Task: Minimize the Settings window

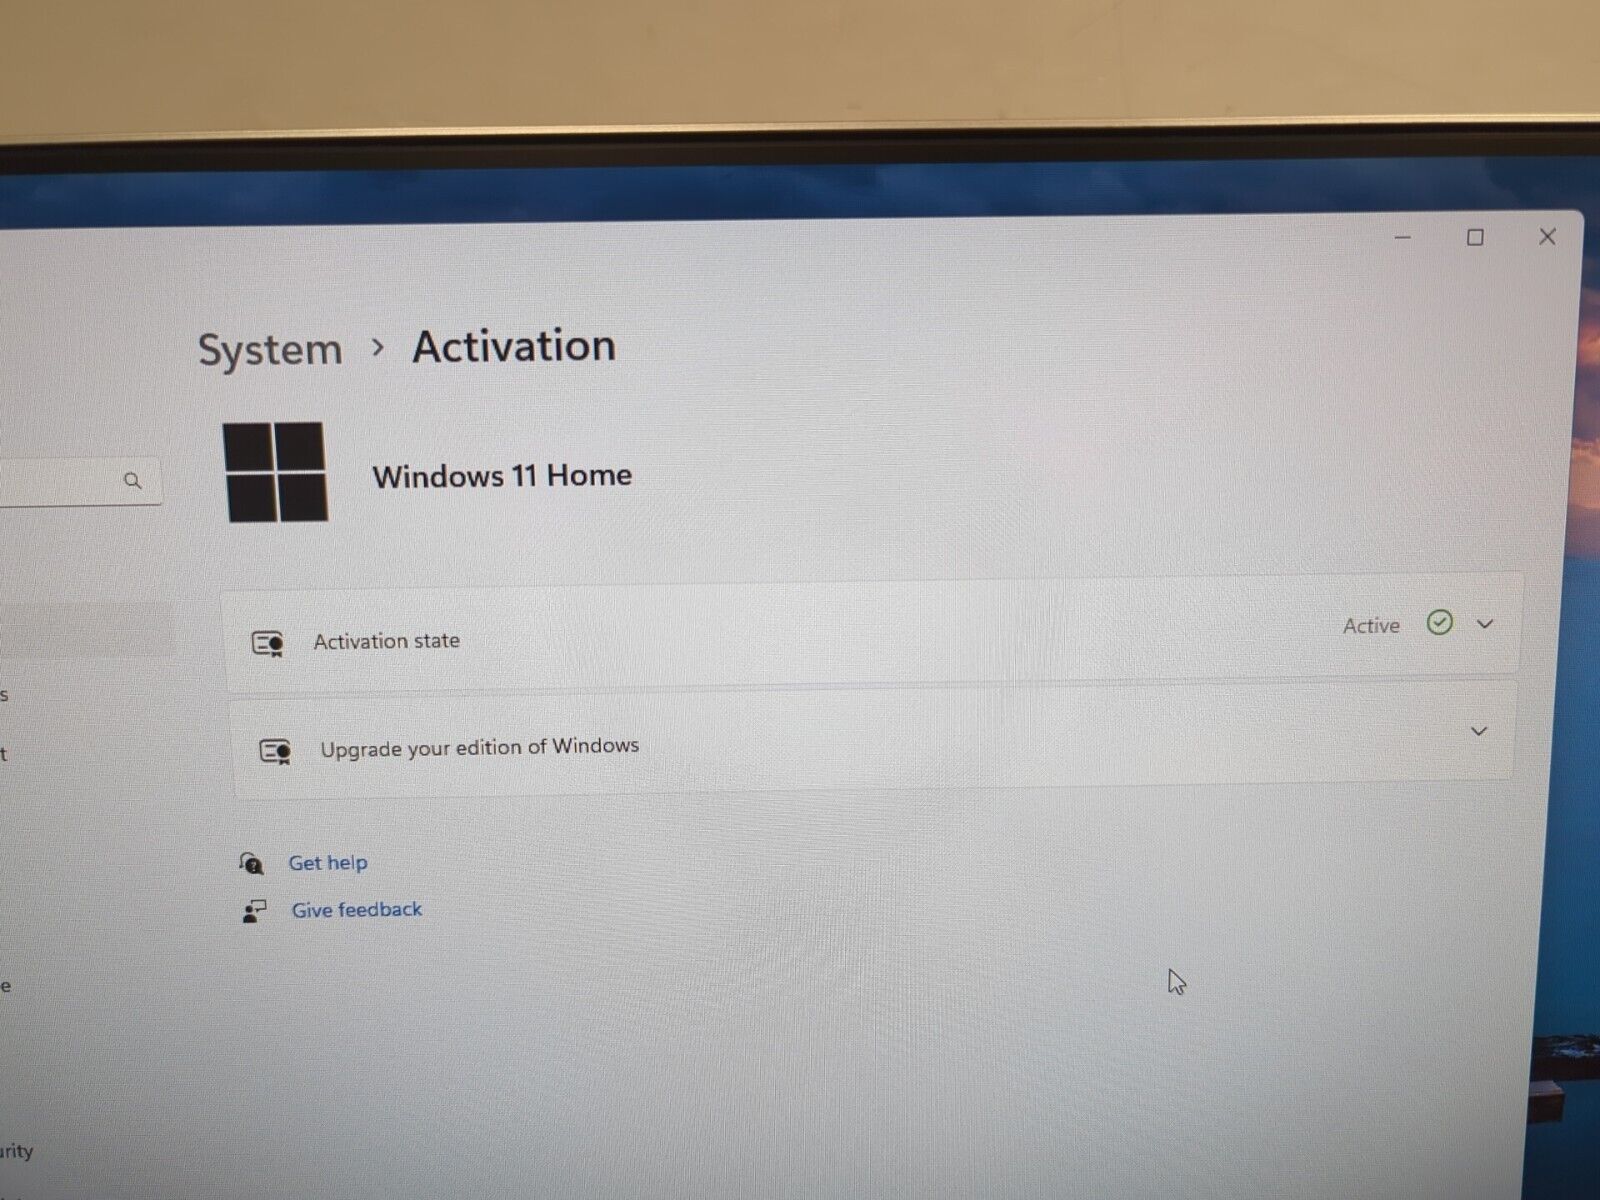Action: coord(1403,238)
